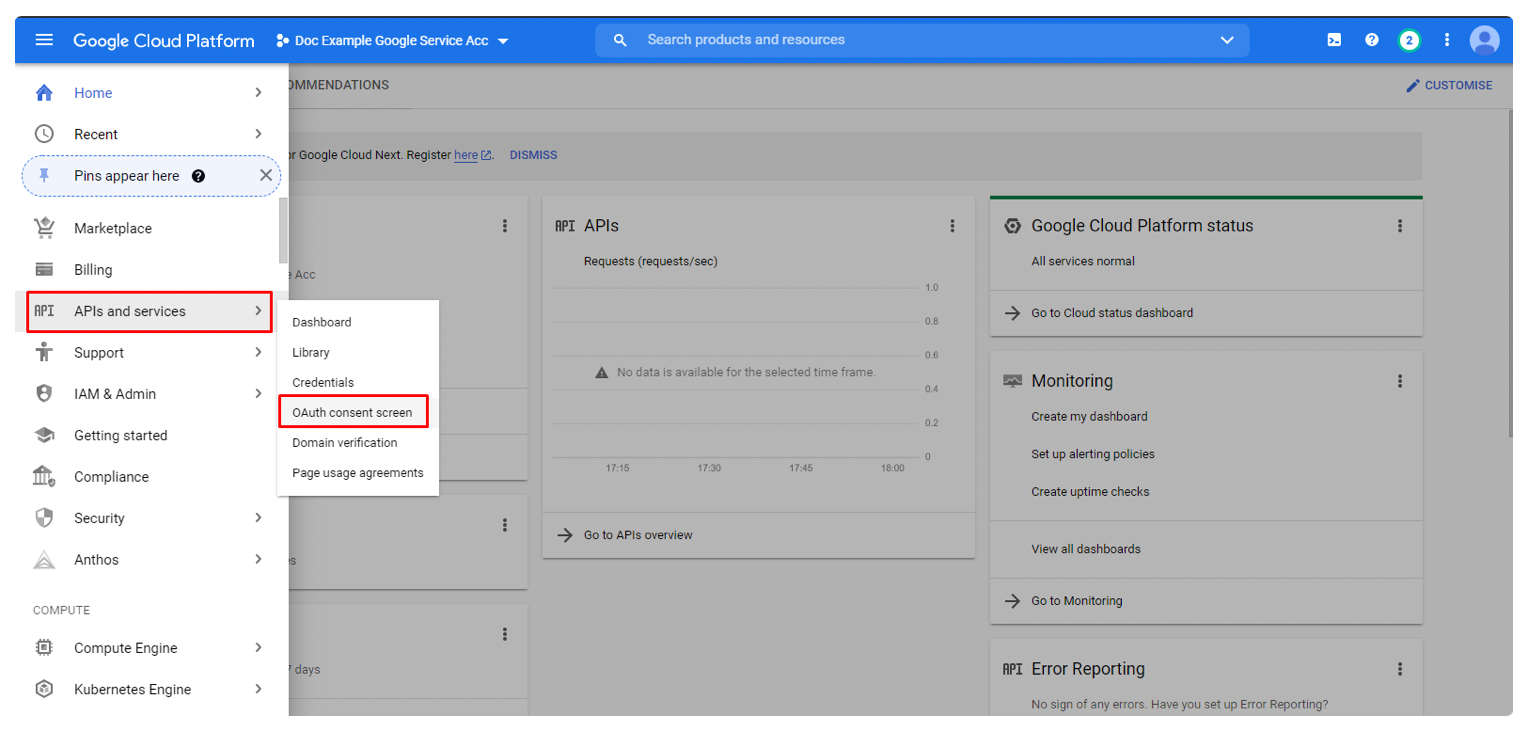1534x742 pixels.
Task: Select Page usage agreements submenu item
Action: (358, 472)
